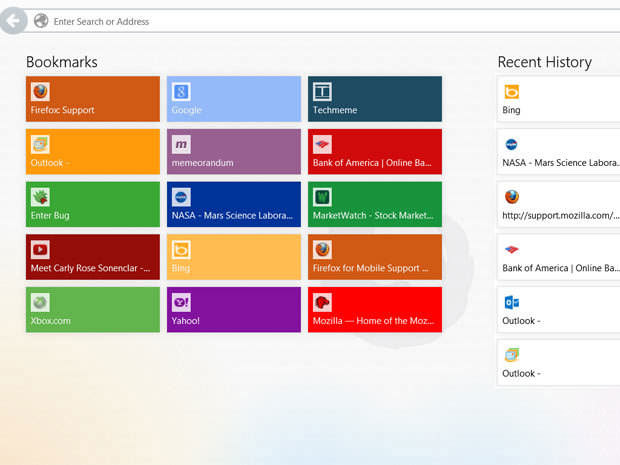Viewport: 620px width, 465px height.
Task: Click the Yahoo! bookmark icon
Action: click(x=181, y=302)
